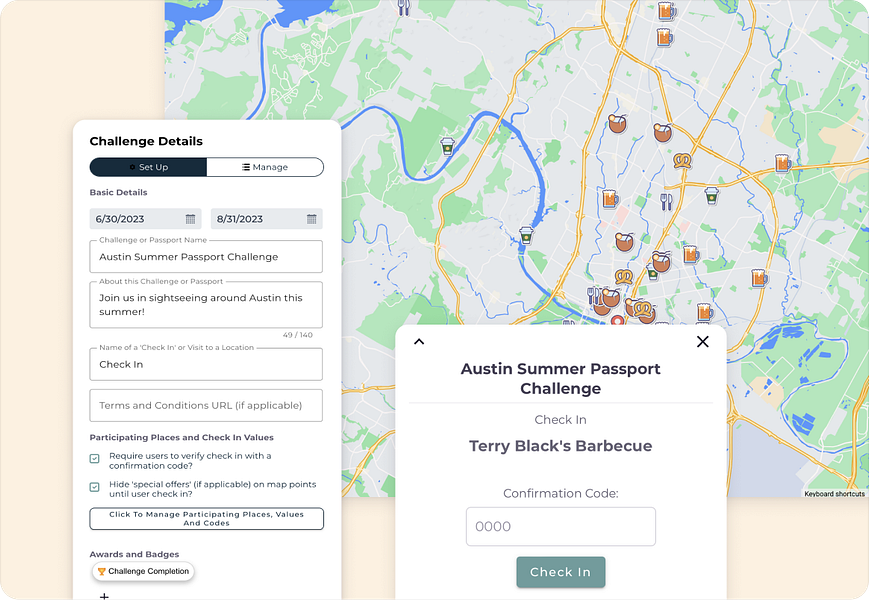869x600 pixels.
Task: Open the map's Keyboard shortcuts link
Action: pos(834,494)
